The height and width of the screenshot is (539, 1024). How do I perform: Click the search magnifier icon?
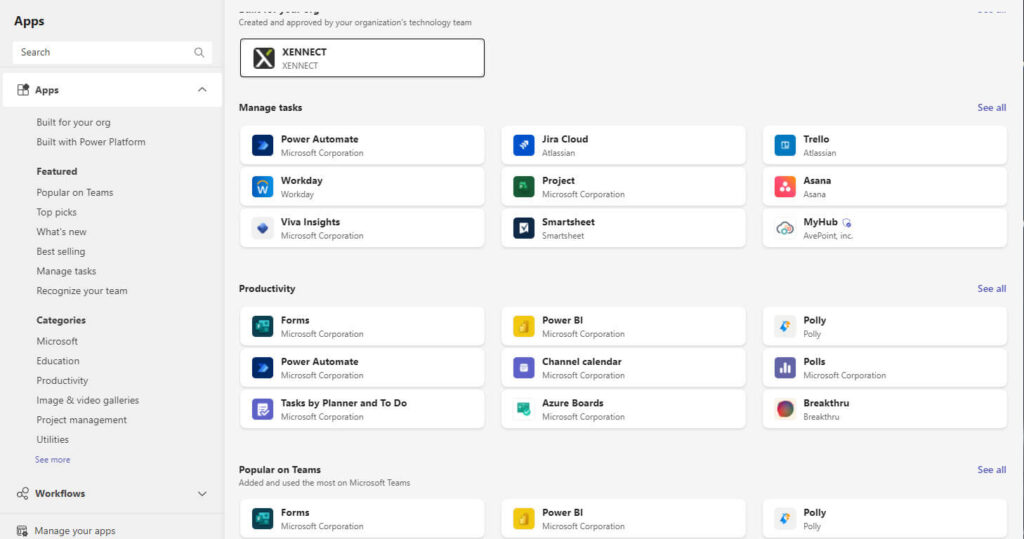[199, 52]
